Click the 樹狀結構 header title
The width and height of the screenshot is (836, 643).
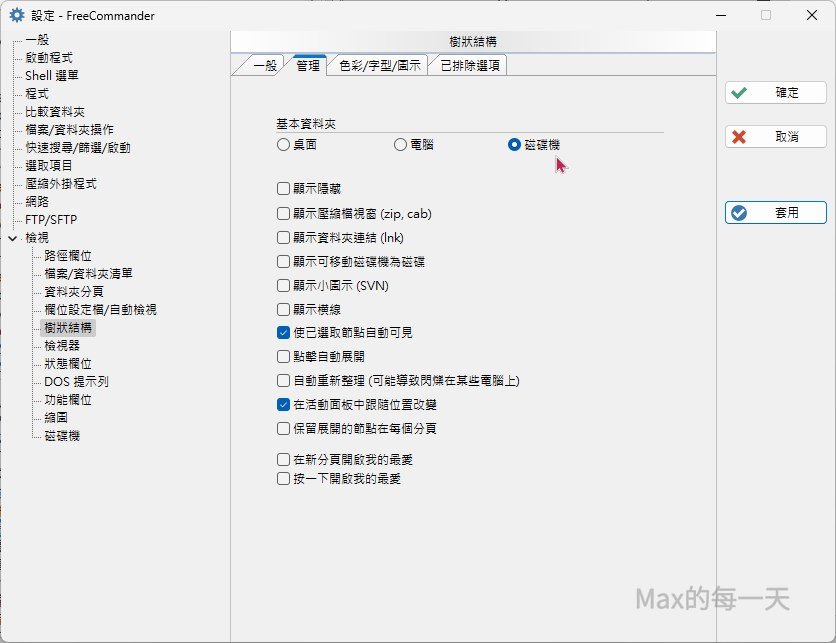click(473, 42)
